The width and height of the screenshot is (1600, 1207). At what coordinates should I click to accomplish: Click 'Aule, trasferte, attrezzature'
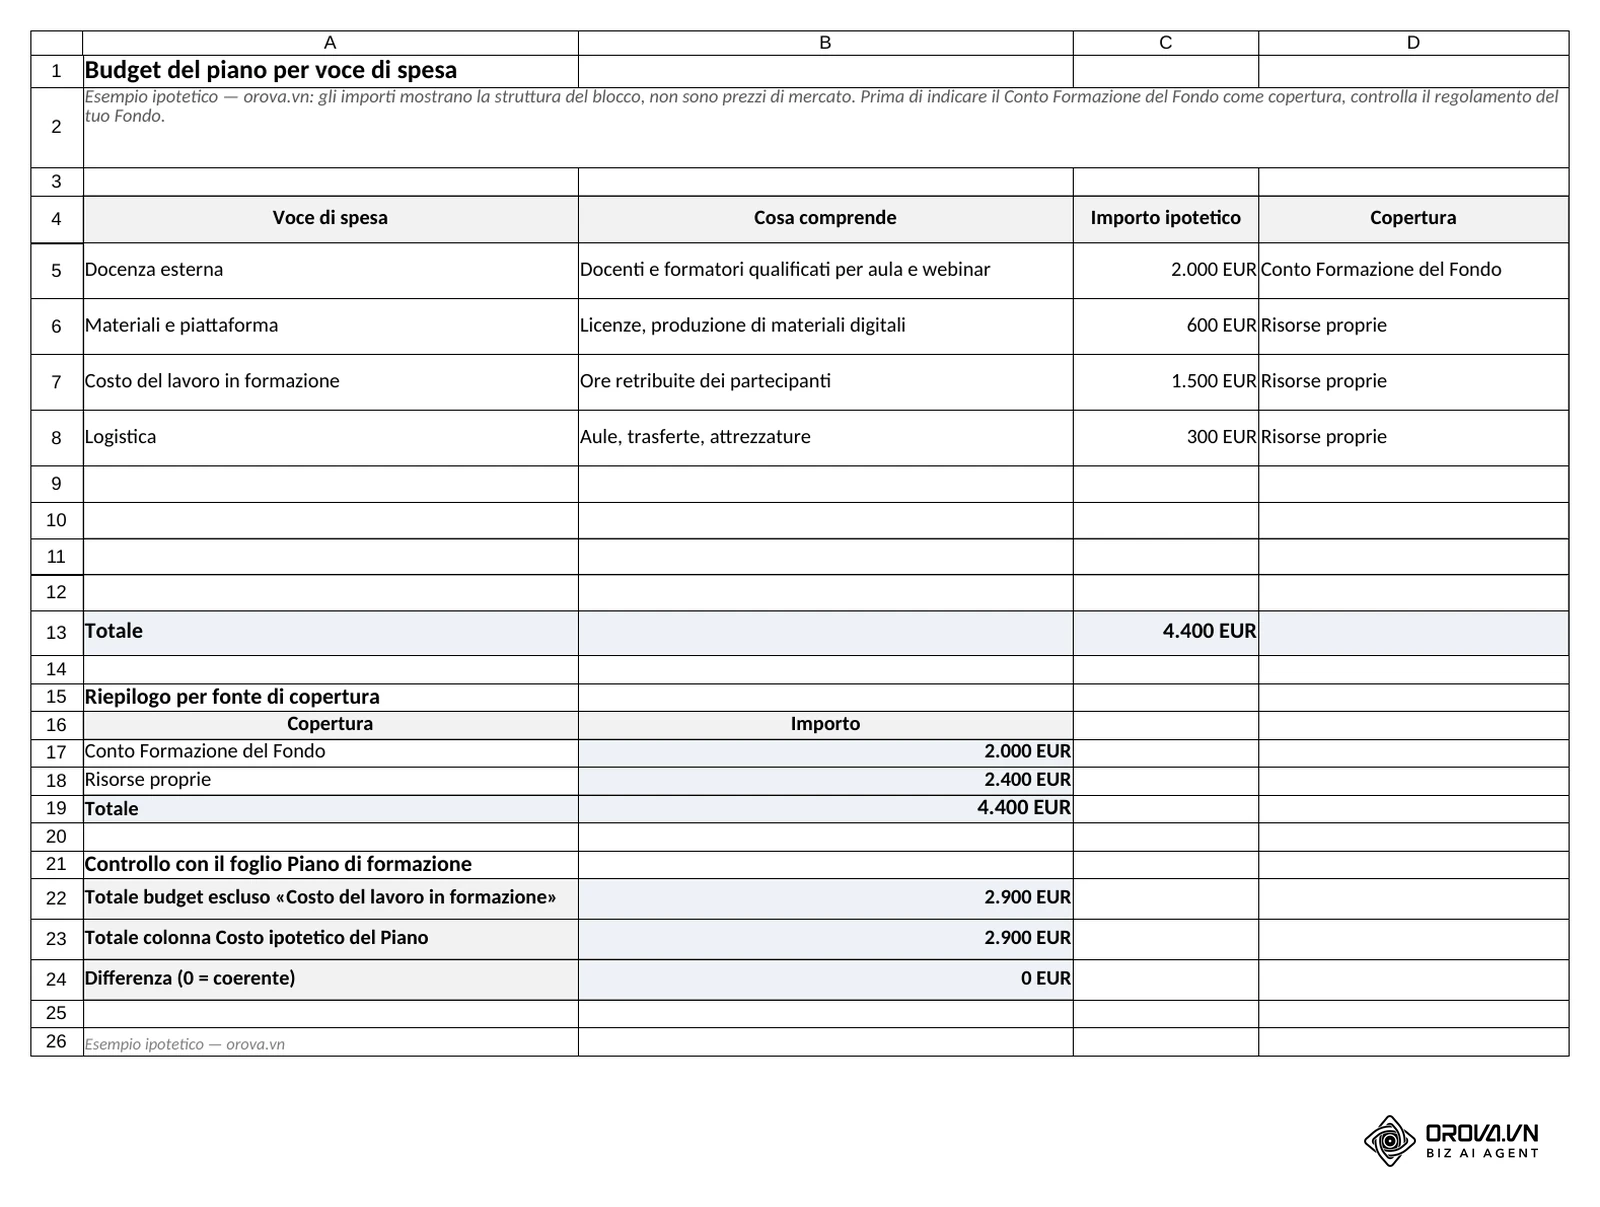coord(695,437)
